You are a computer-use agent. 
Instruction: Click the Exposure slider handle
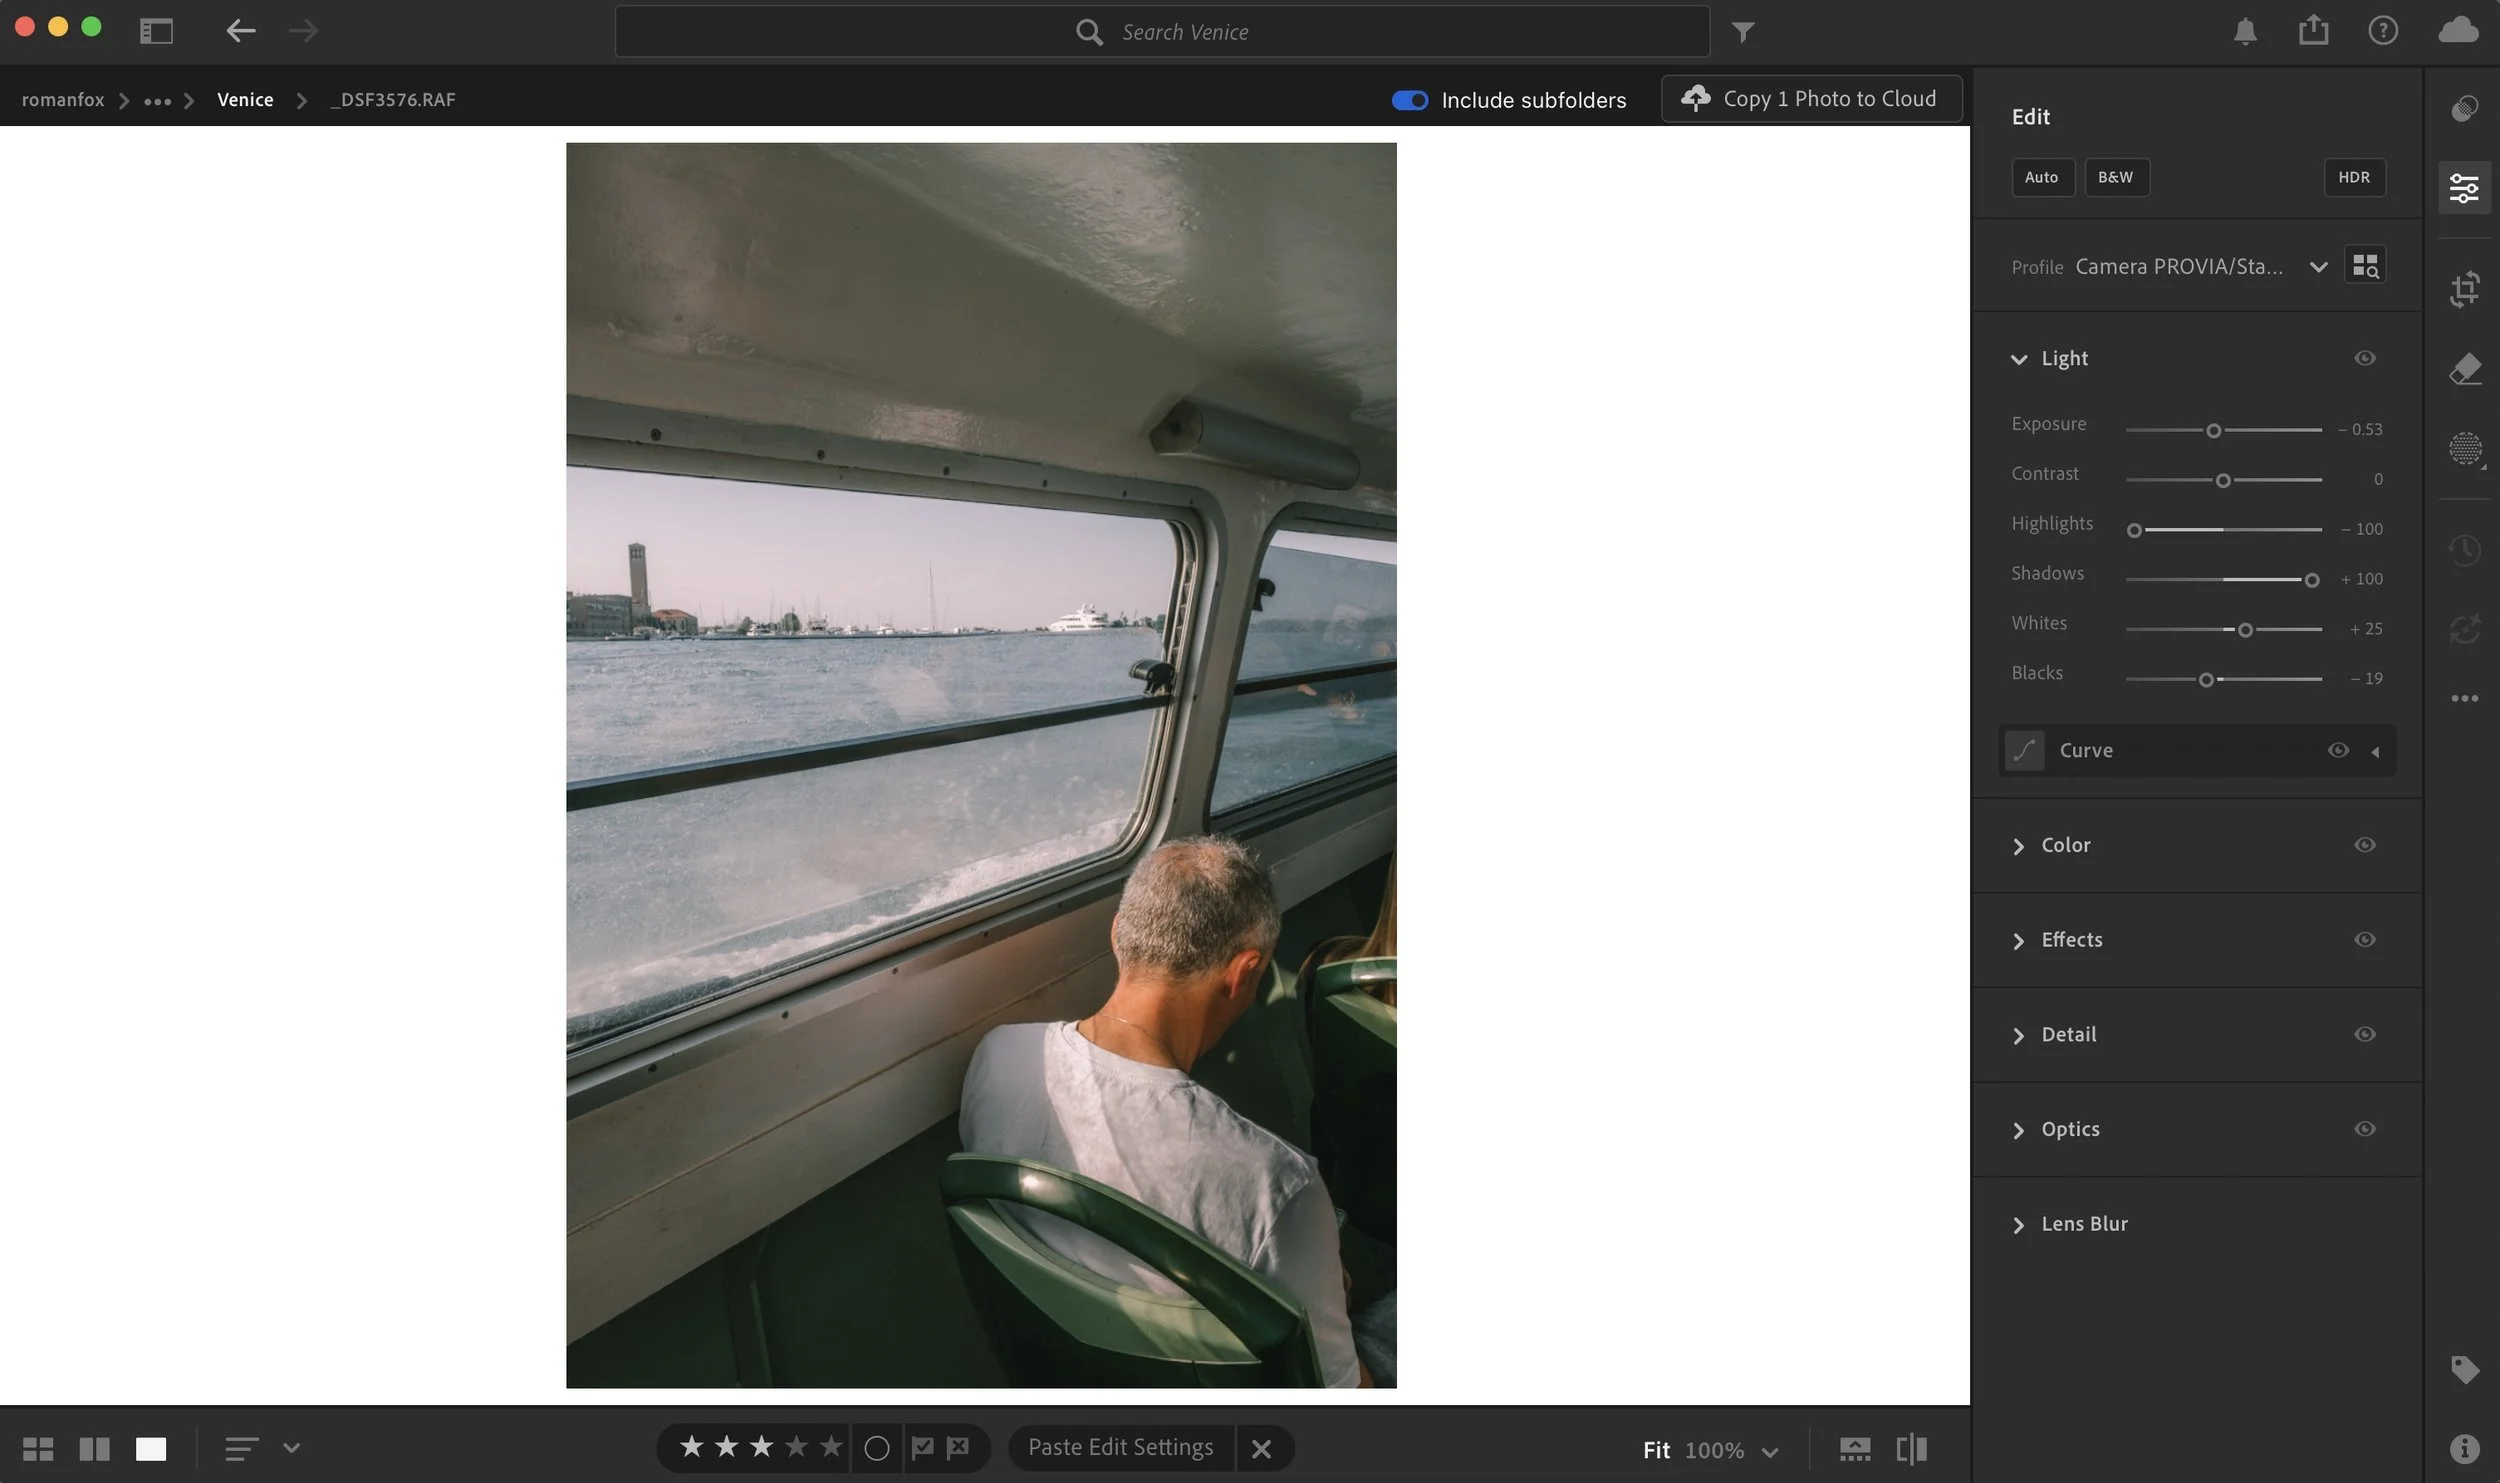2213,430
